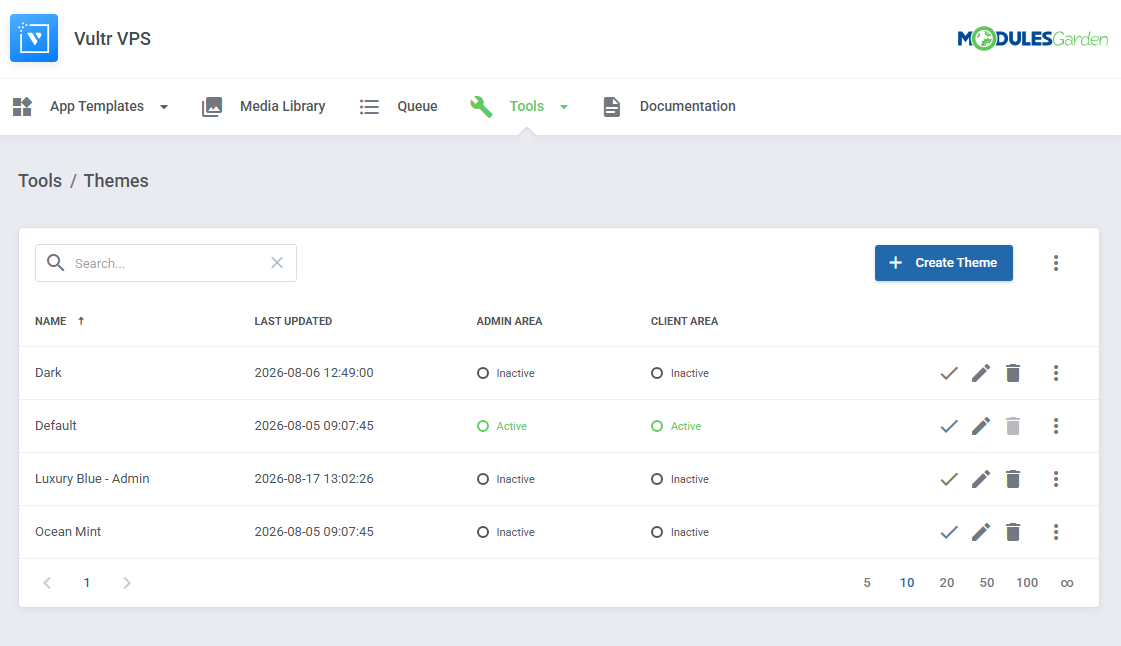Open more actions for Dark theme
Viewport: 1121px width, 646px height.
1055,373
